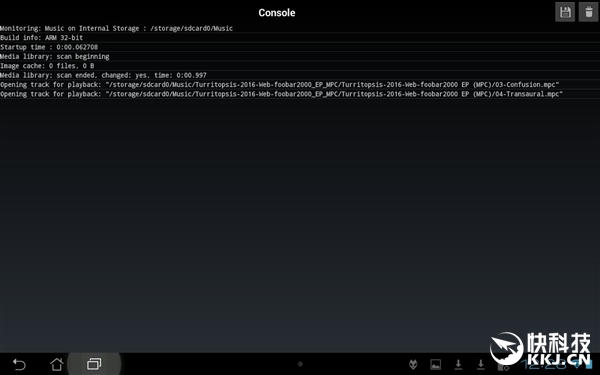Select the 03-Confusion.mpc playback log line
The width and height of the screenshot is (600, 375).
(300, 85)
